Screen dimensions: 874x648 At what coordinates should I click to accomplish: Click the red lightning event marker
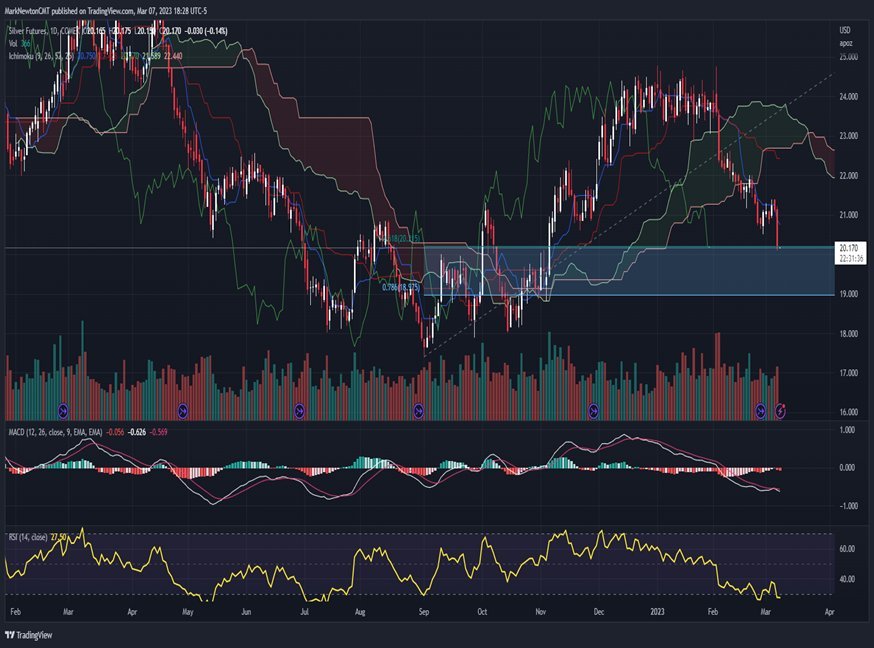tap(782, 410)
